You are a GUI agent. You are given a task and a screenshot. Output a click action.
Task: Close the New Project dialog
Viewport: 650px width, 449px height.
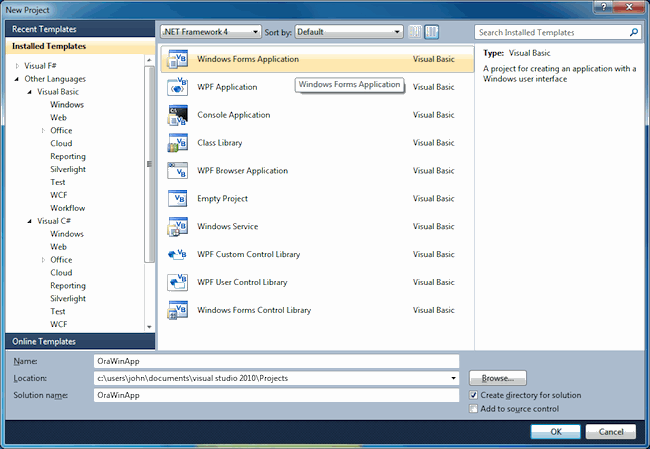pos(629,7)
